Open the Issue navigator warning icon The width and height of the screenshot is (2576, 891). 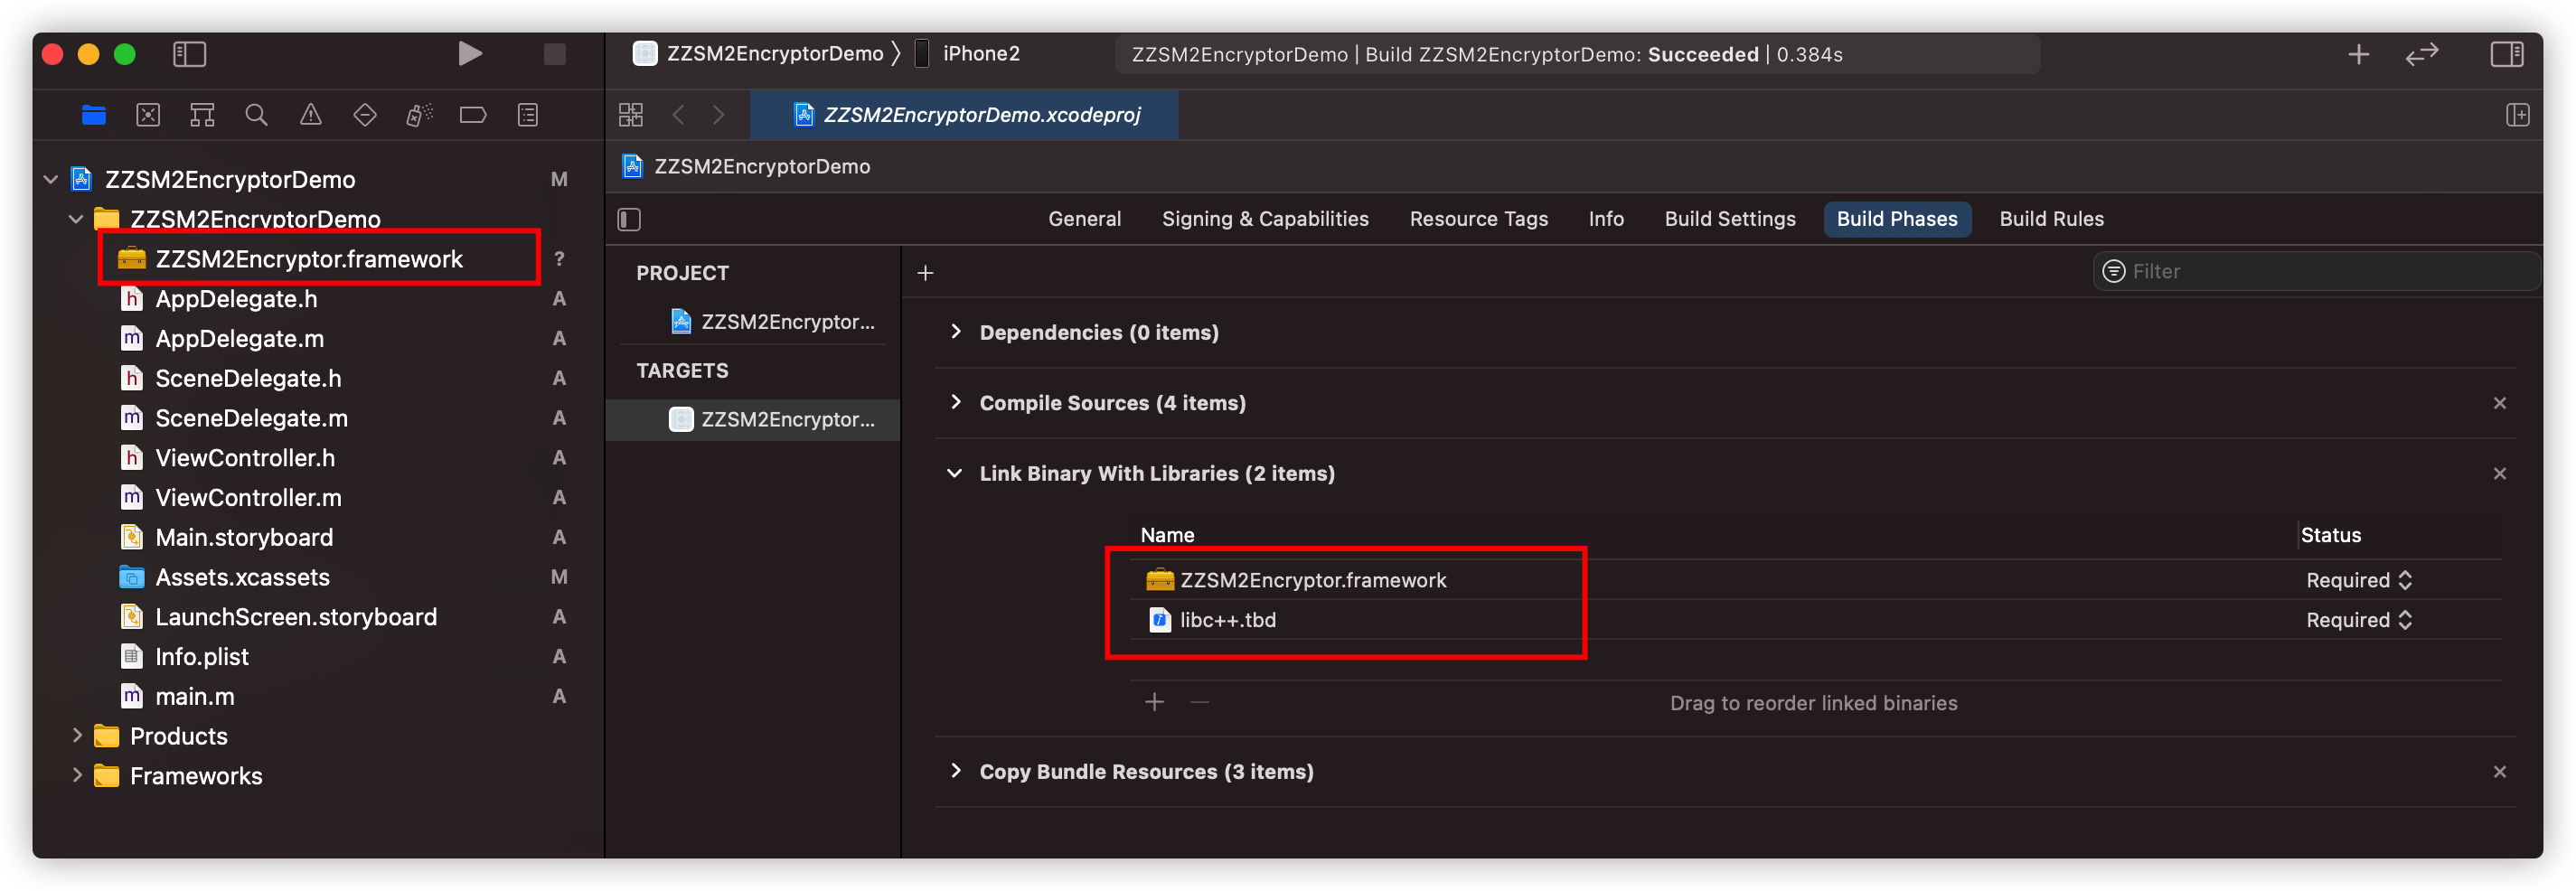point(311,115)
